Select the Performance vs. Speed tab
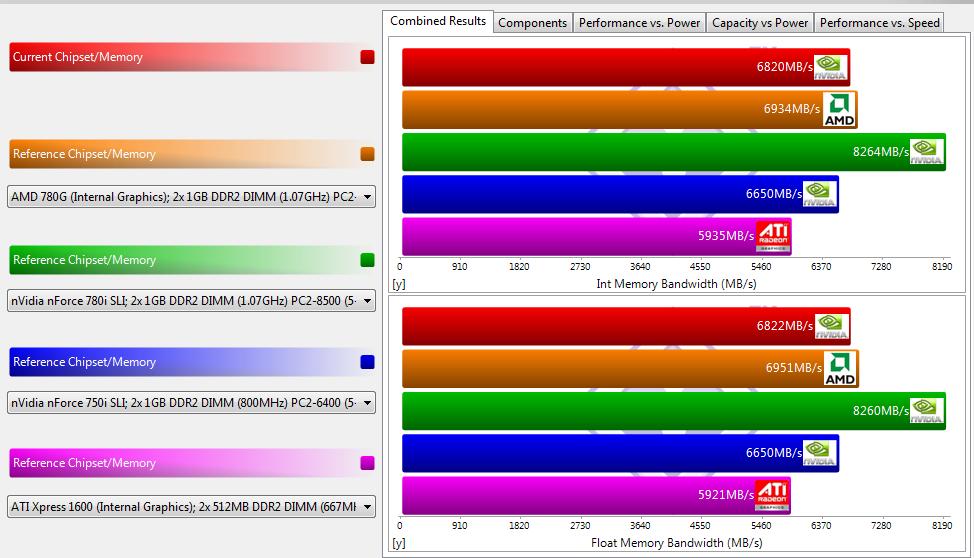Screen dimensions: 974x558 (x=879, y=23)
